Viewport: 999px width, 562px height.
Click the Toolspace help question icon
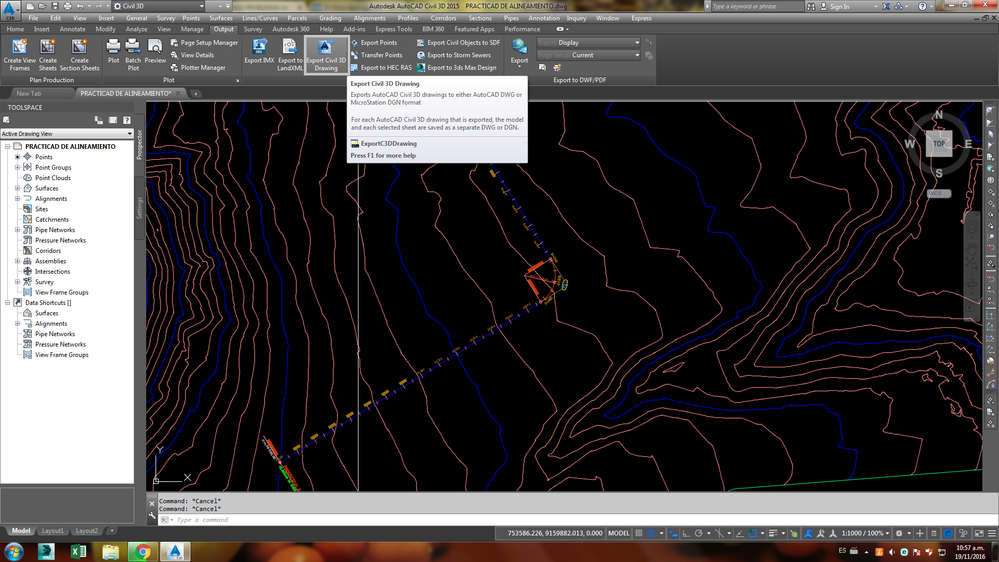tap(127, 120)
